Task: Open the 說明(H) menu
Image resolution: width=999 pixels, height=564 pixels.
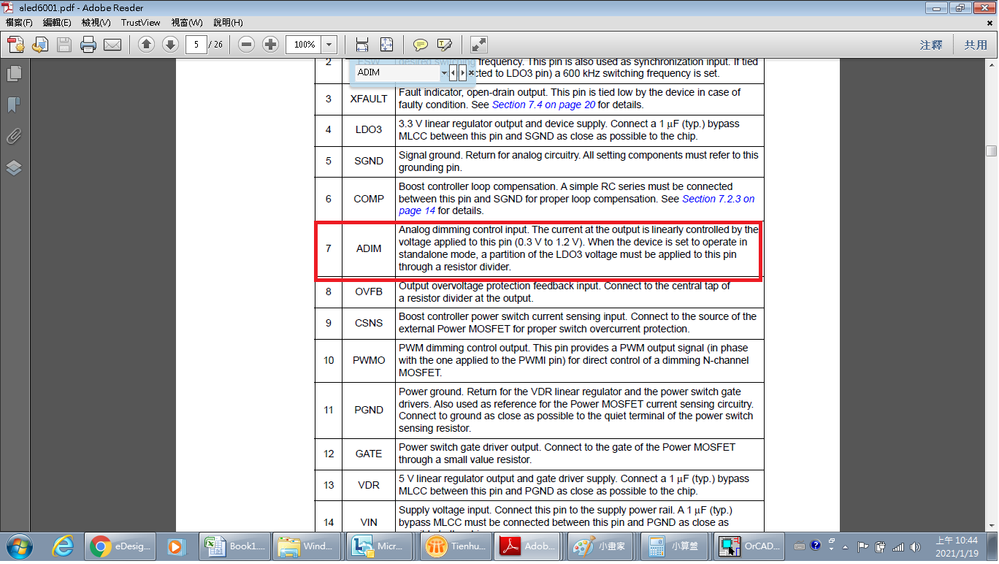Action: coord(227,22)
